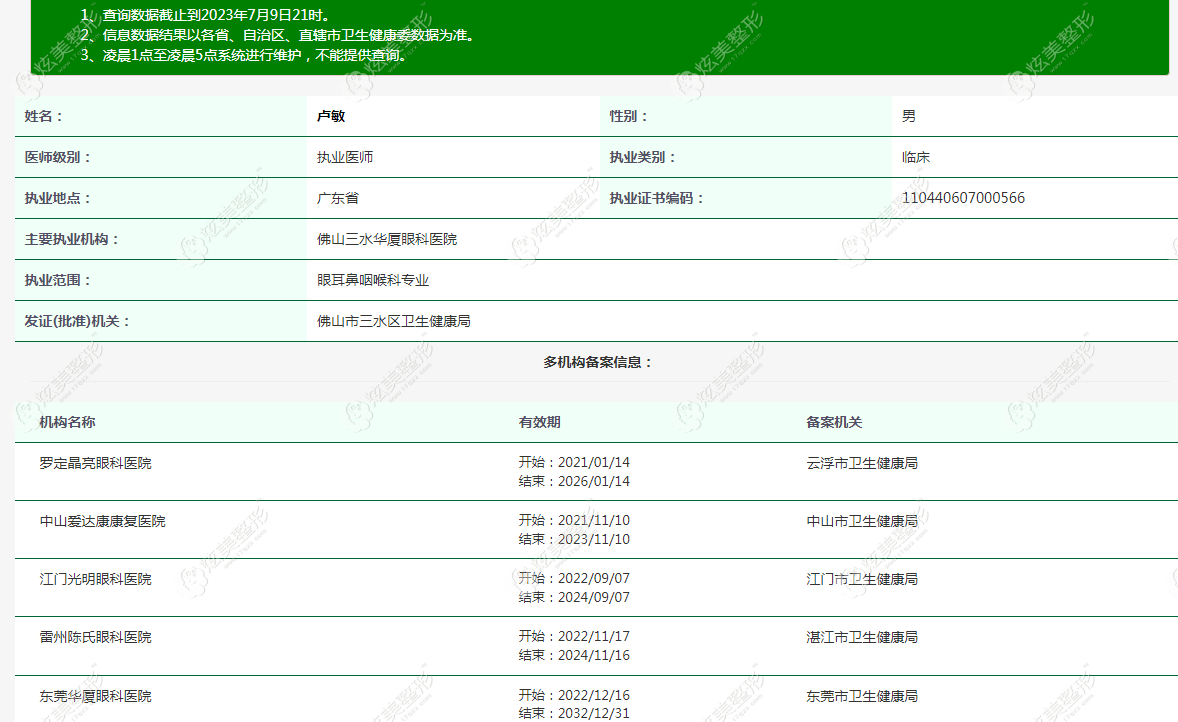Viewport: 1178px width, 722px height.
Task: Click end date 2023/11/10
Action: (594, 539)
